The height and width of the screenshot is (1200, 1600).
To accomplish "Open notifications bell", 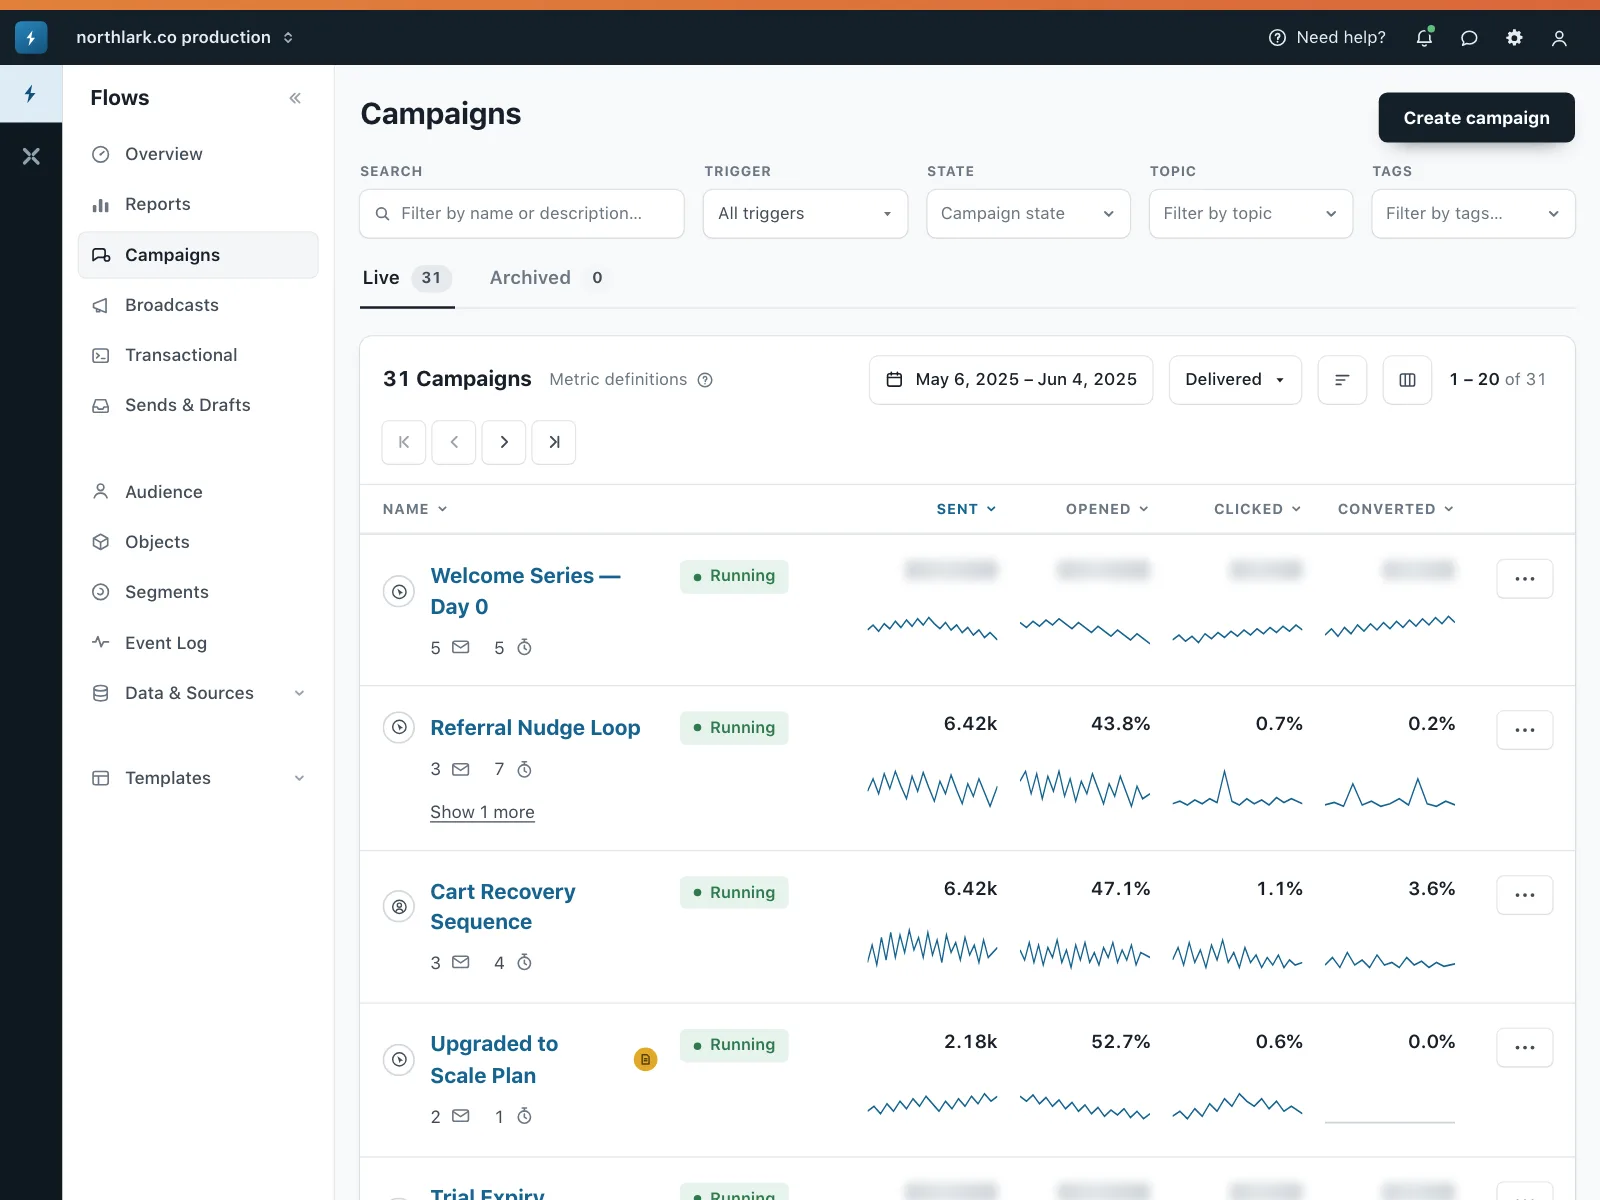I will click(1424, 37).
